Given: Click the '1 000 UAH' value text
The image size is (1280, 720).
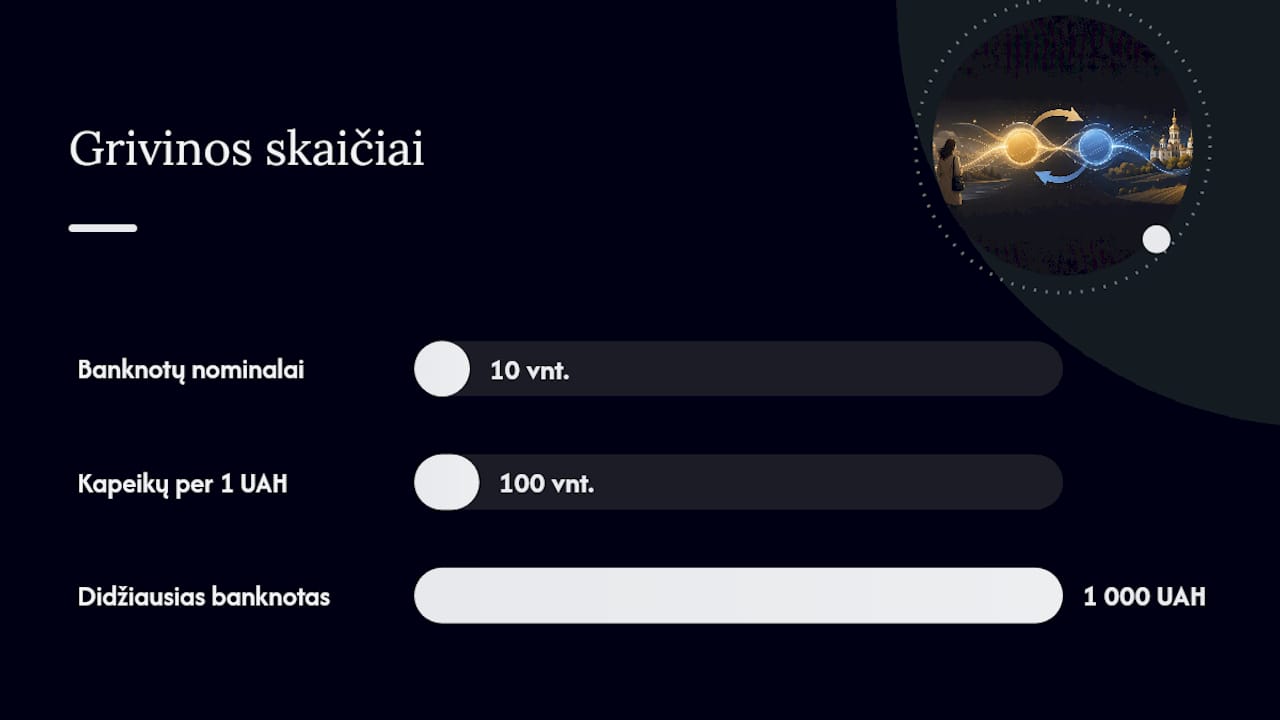Looking at the screenshot, I should 1145,597.
